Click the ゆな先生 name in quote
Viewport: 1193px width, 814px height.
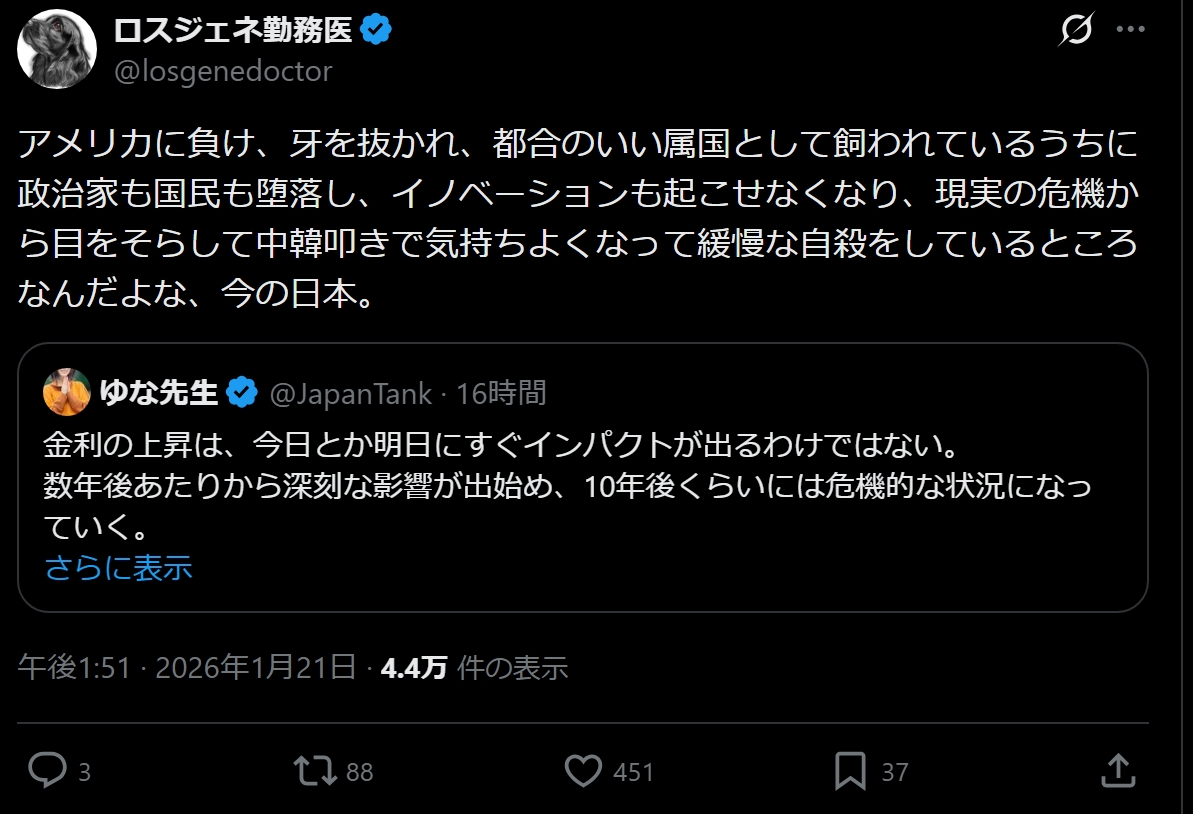(x=159, y=393)
